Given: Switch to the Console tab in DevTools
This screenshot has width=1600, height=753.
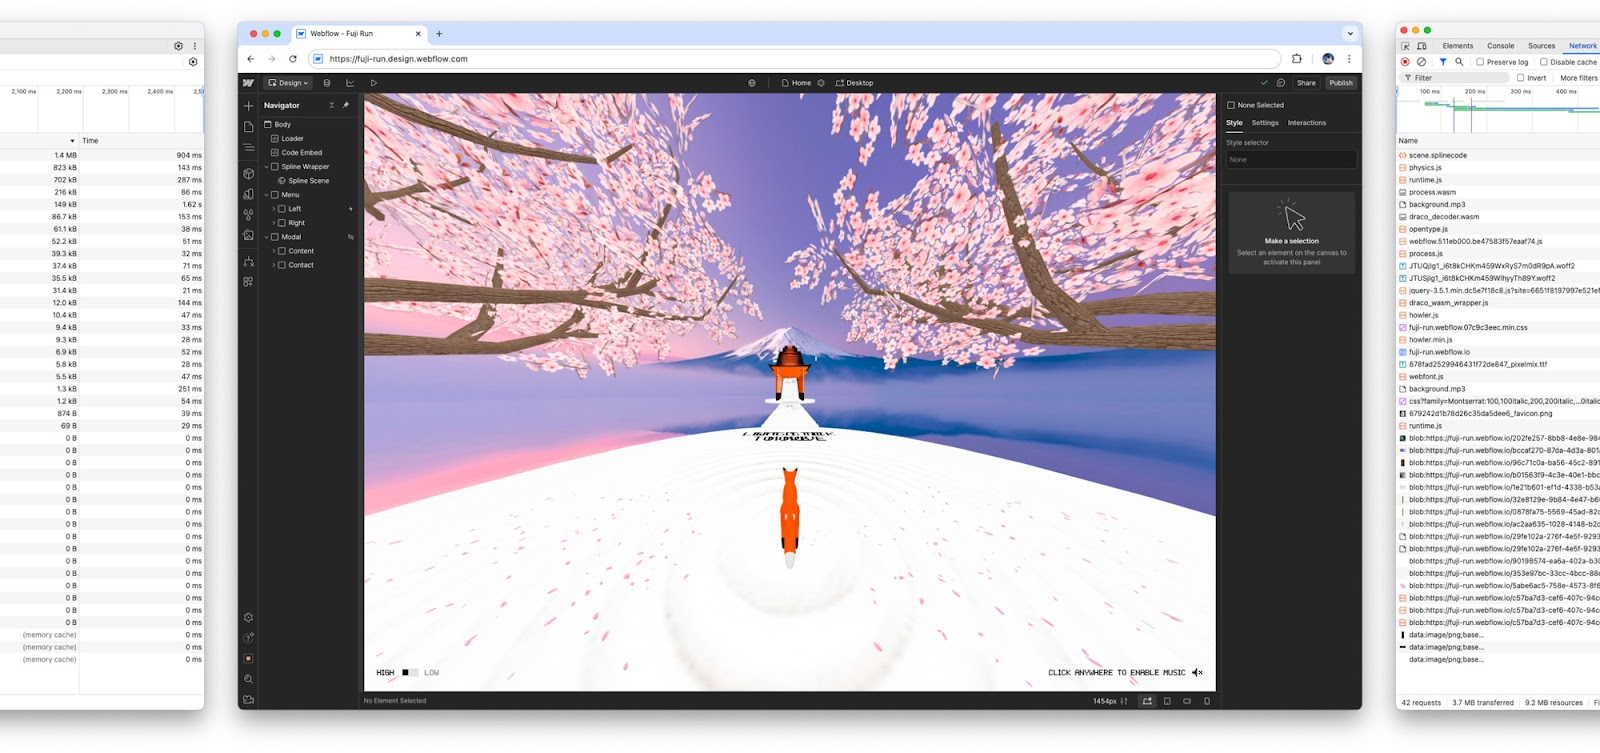Looking at the screenshot, I should 1500,46.
